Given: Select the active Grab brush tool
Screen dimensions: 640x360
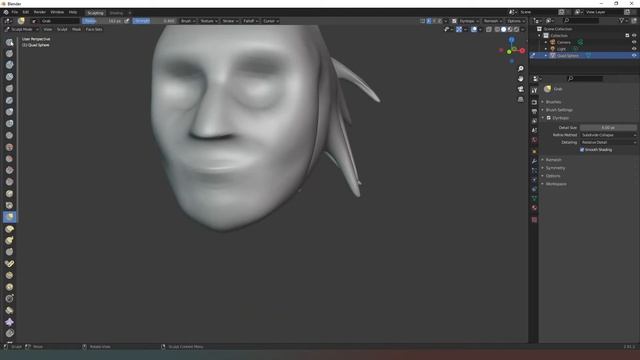Looking at the screenshot, I should pos(9,217).
